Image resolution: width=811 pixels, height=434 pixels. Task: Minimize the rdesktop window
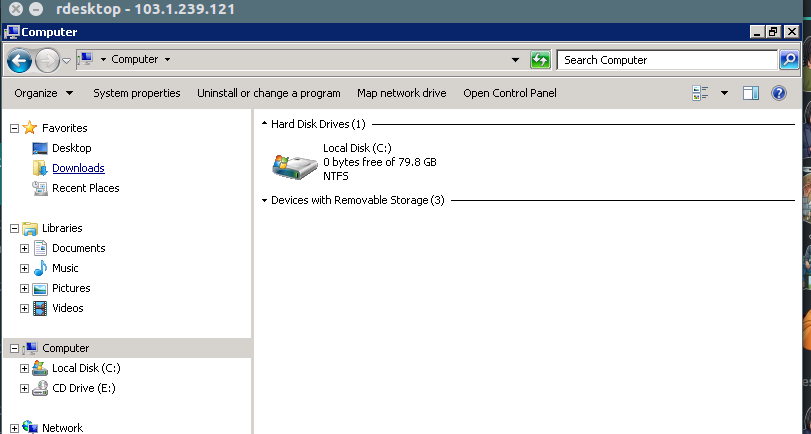pos(36,9)
